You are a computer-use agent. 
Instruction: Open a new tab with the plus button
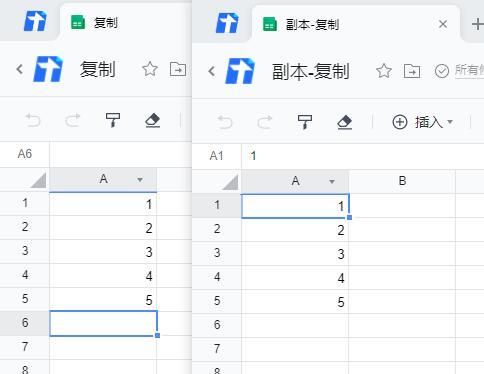[x=477, y=24]
